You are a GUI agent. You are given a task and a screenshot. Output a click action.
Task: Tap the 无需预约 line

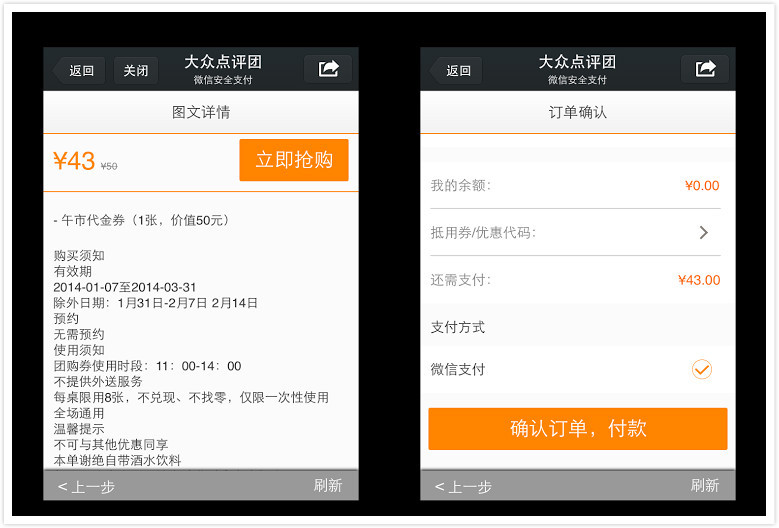[79, 334]
